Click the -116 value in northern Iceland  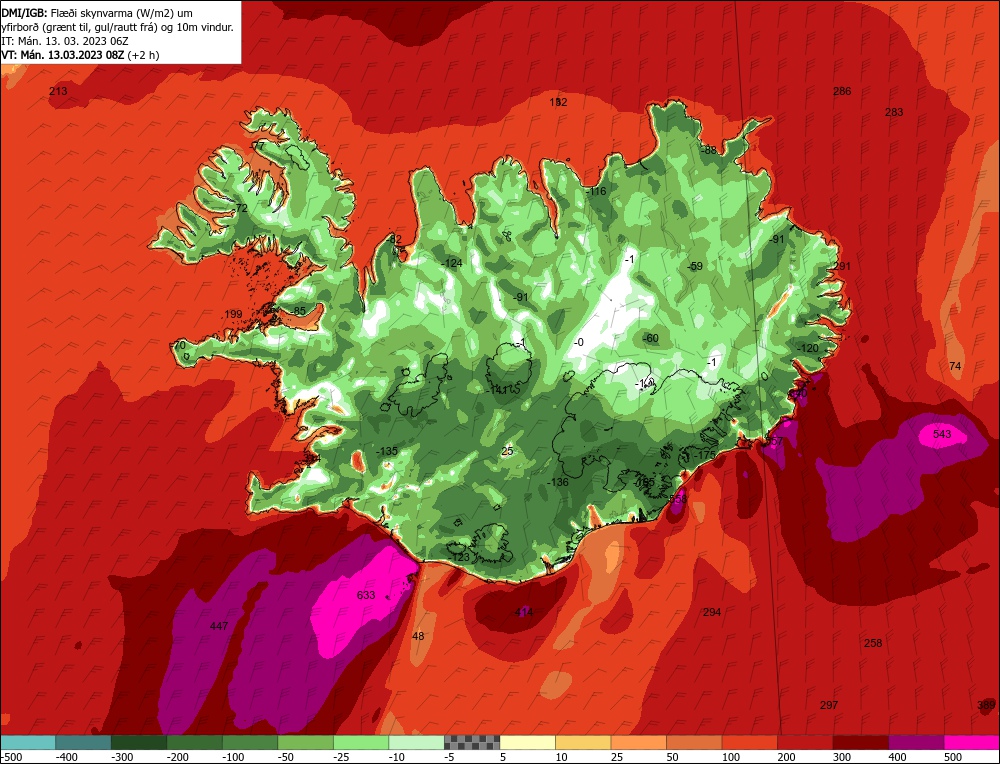[x=596, y=191]
